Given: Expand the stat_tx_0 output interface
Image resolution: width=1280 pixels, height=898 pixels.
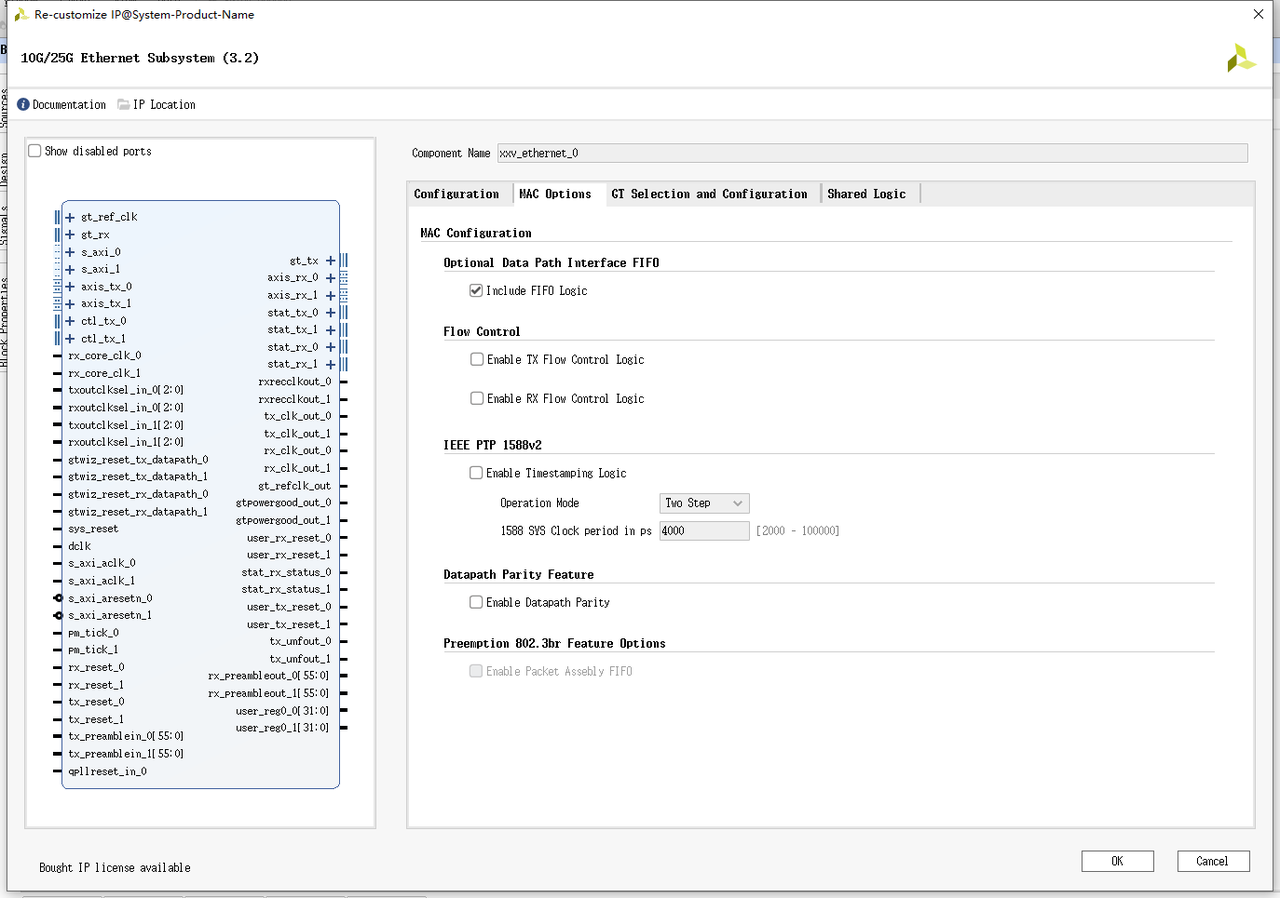Looking at the screenshot, I should tap(330, 313).
